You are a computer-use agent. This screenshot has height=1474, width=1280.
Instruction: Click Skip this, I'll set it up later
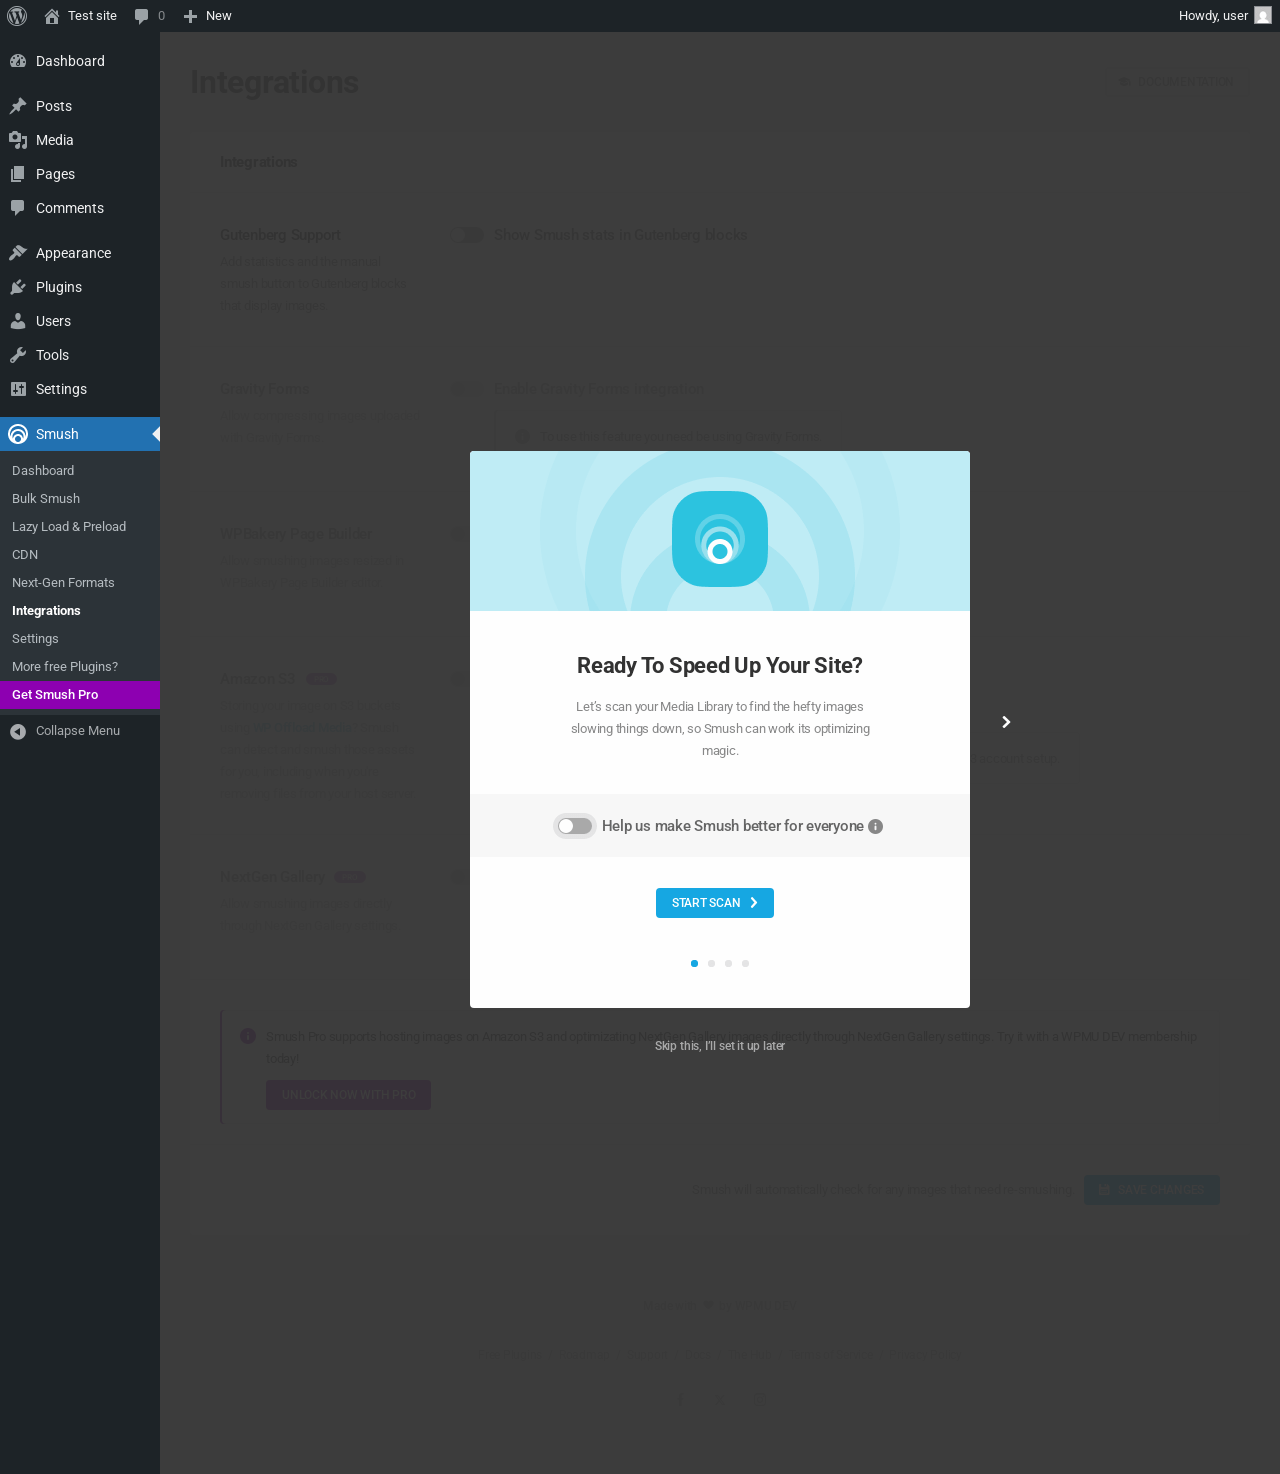pos(720,1046)
